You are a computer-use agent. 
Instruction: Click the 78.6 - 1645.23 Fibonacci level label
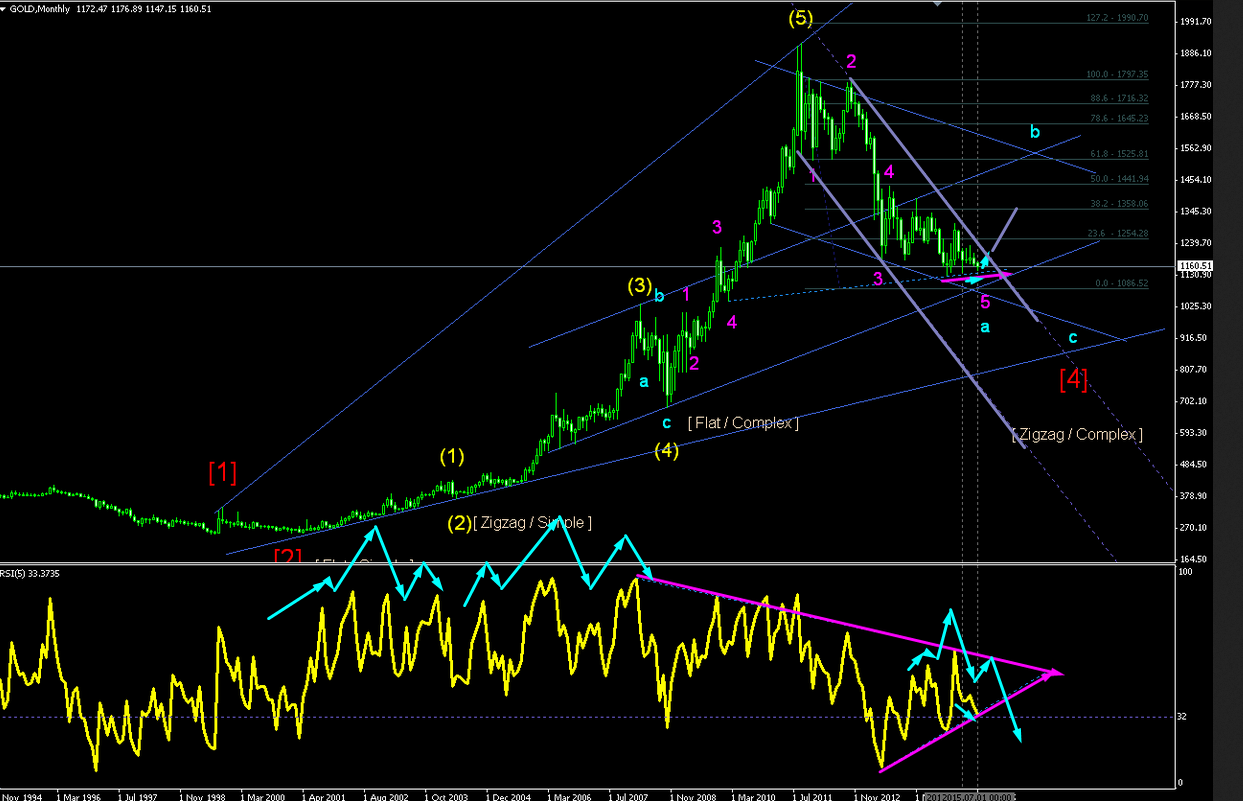[1118, 118]
